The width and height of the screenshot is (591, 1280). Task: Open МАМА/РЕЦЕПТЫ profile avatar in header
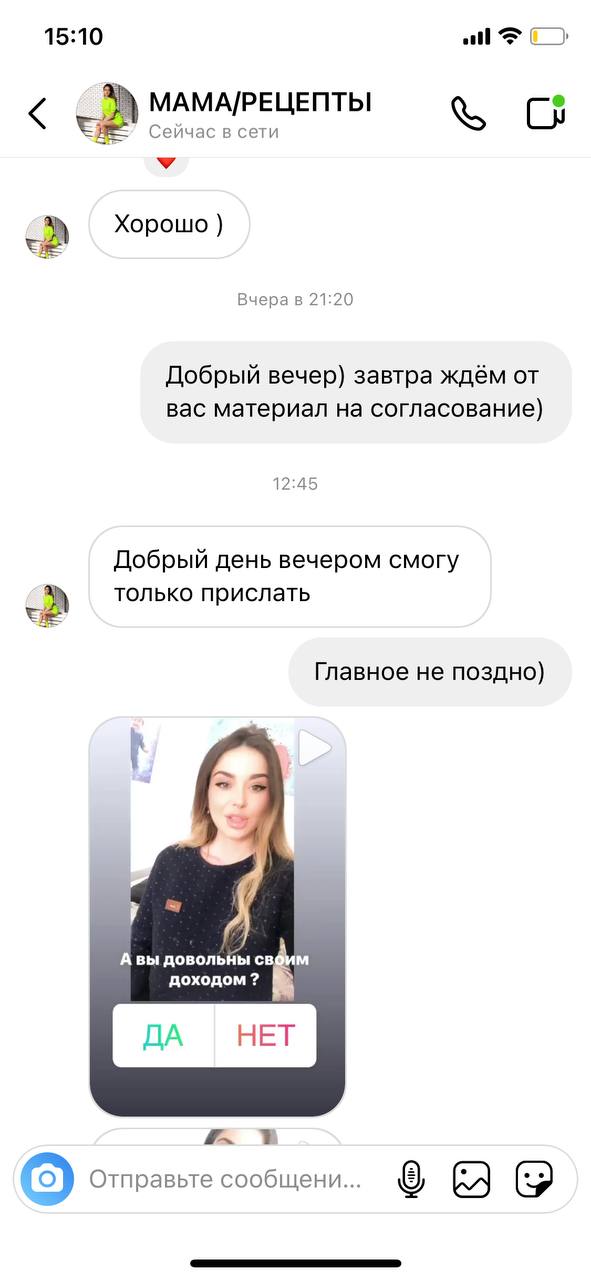point(107,113)
